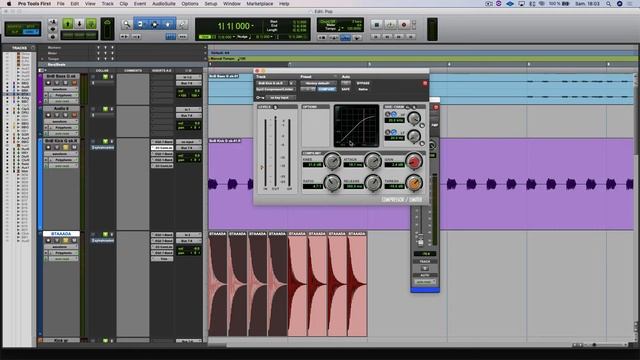Viewport: 640px width, 360px height.
Task: Click the transport Stop button
Action: point(376,24)
